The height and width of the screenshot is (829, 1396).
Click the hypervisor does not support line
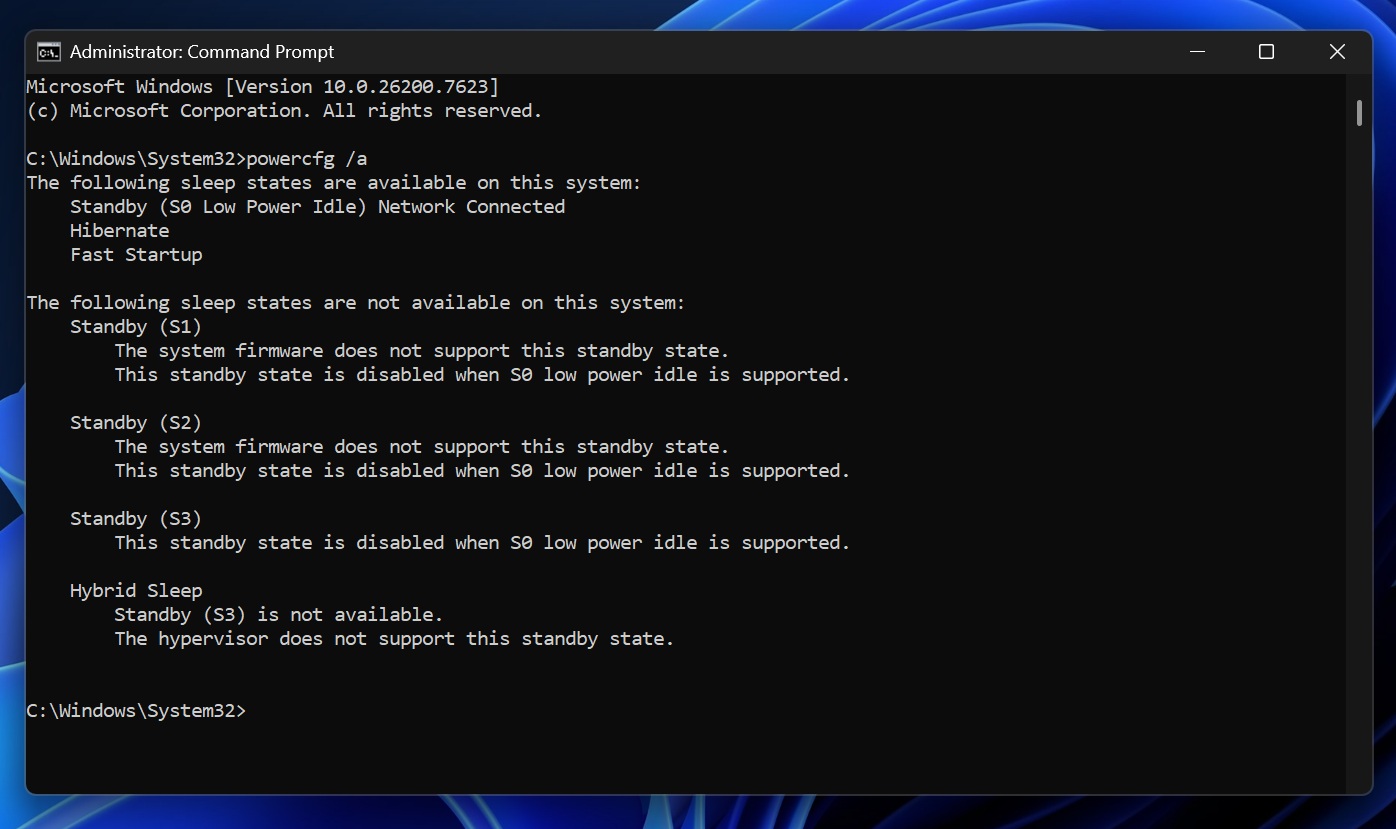394,639
